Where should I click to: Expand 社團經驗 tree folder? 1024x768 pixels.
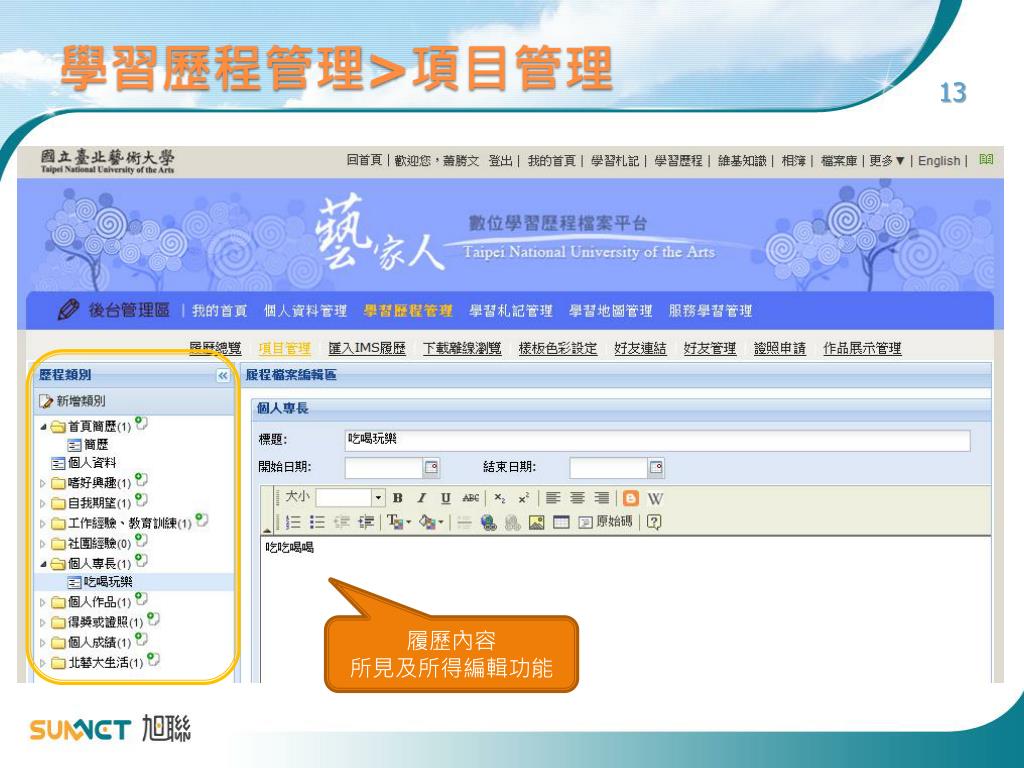[x=43, y=544]
